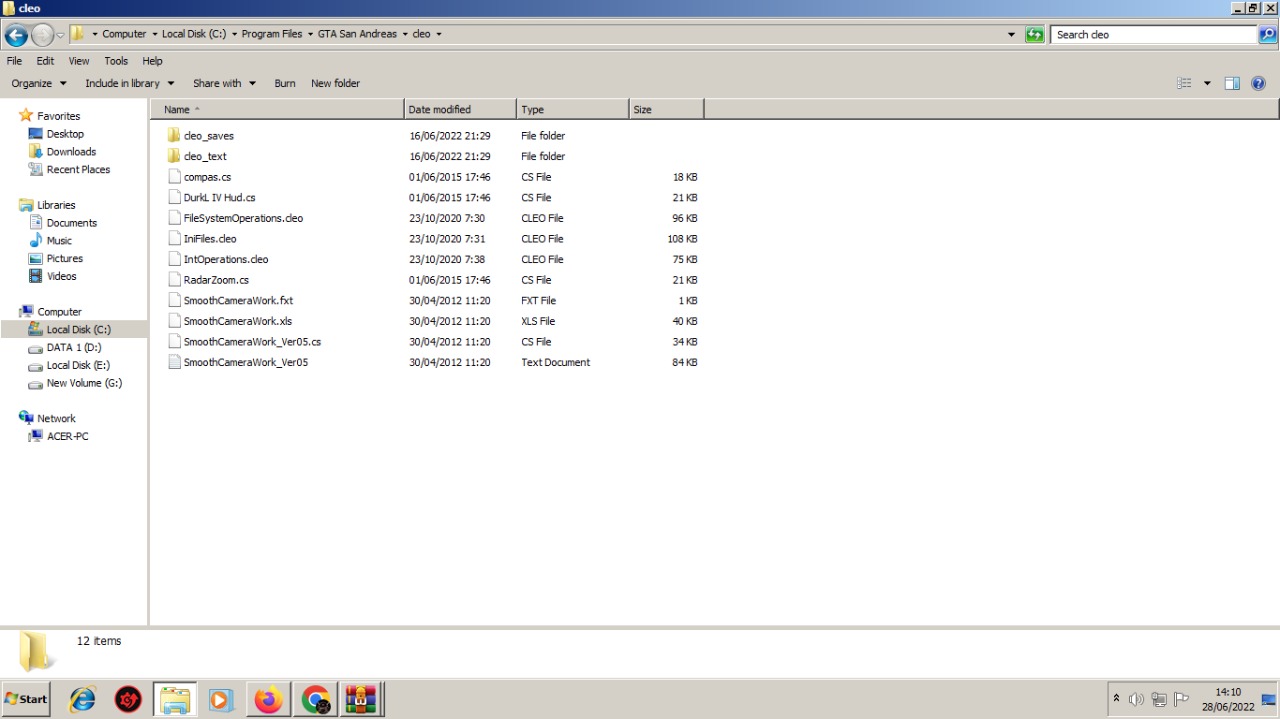Select Pictures library
The image size is (1280, 719).
pos(64,259)
